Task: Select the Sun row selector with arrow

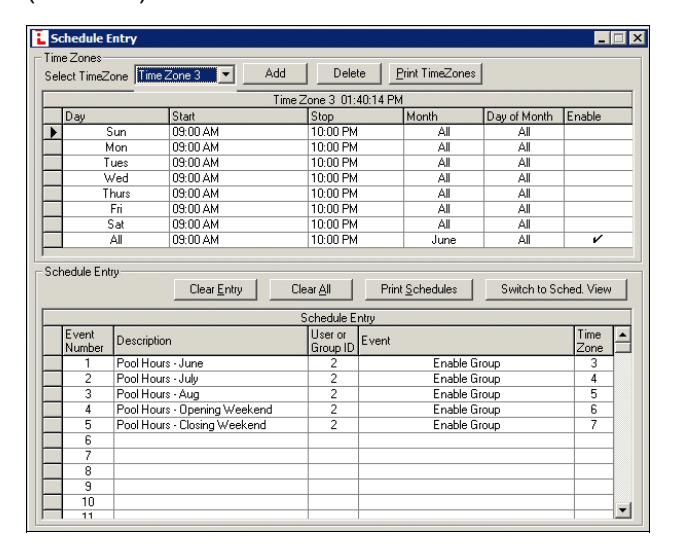Action: 53,132
